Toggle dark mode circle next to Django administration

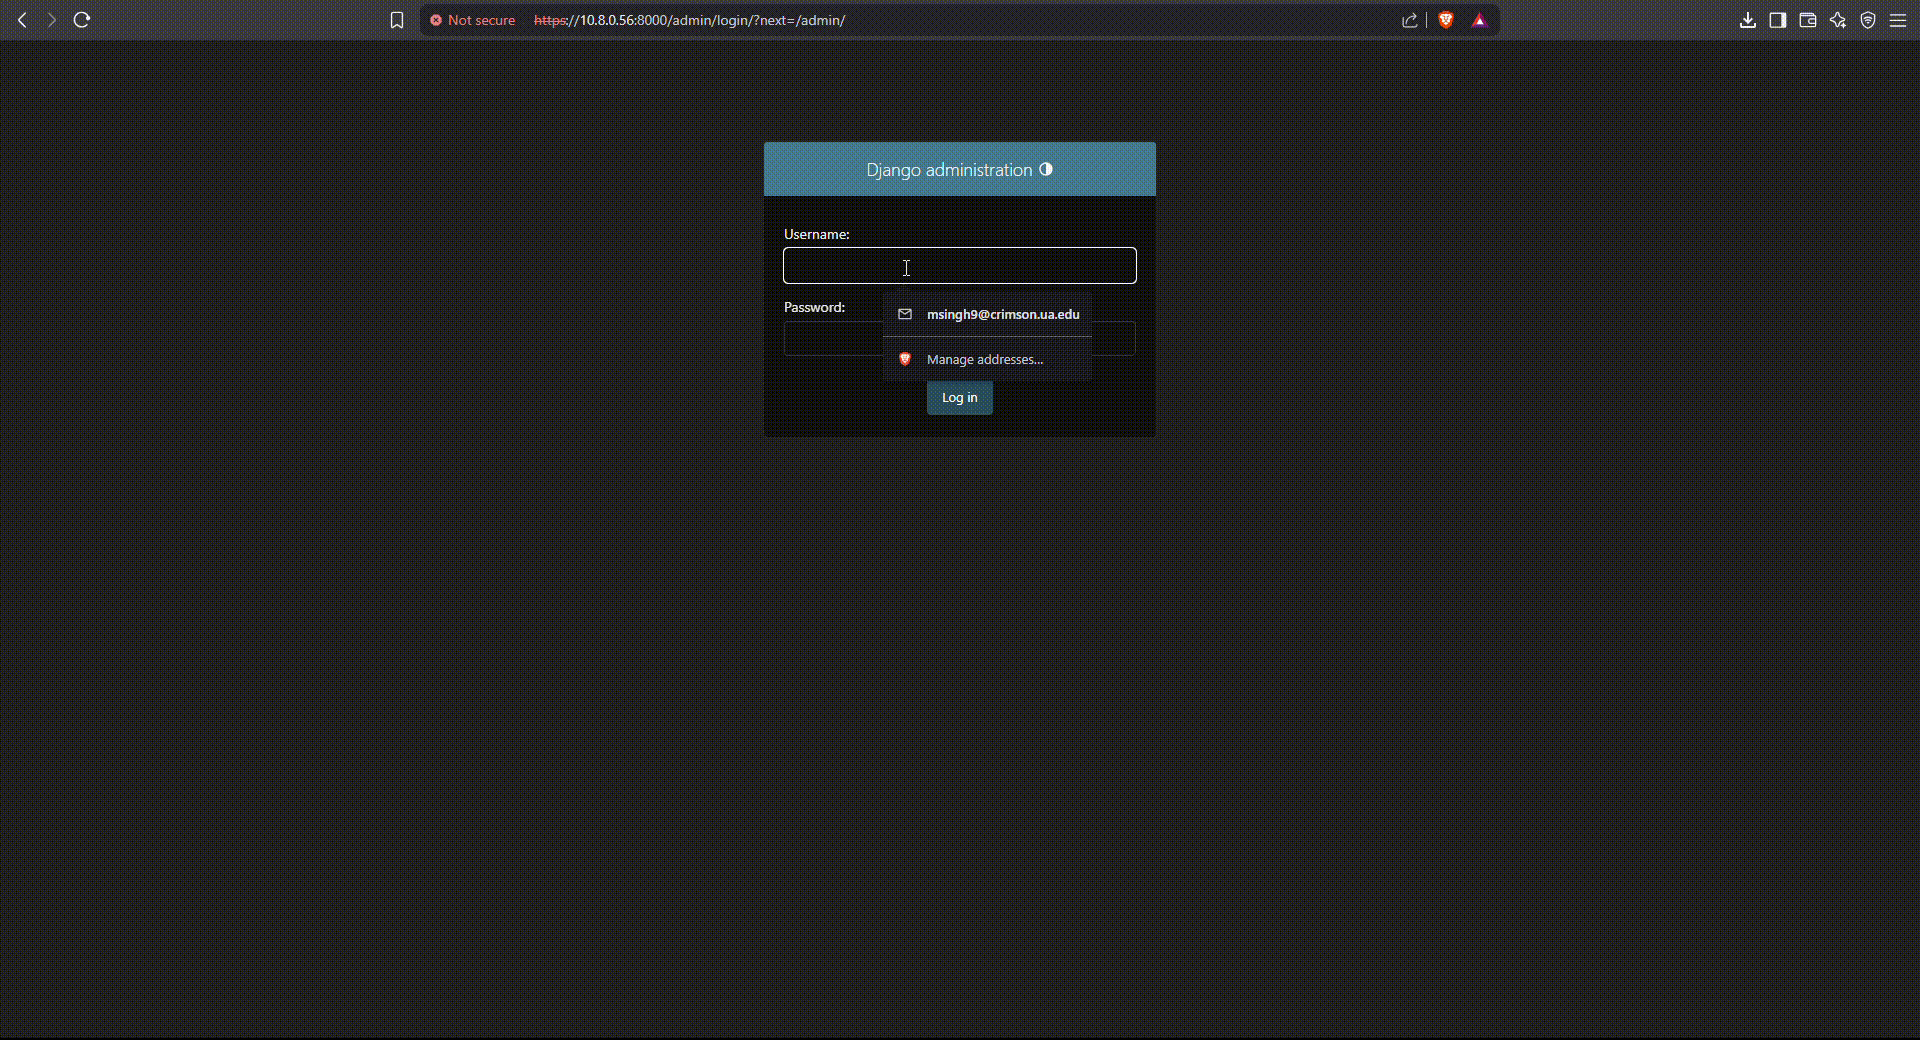point(1046,169)
